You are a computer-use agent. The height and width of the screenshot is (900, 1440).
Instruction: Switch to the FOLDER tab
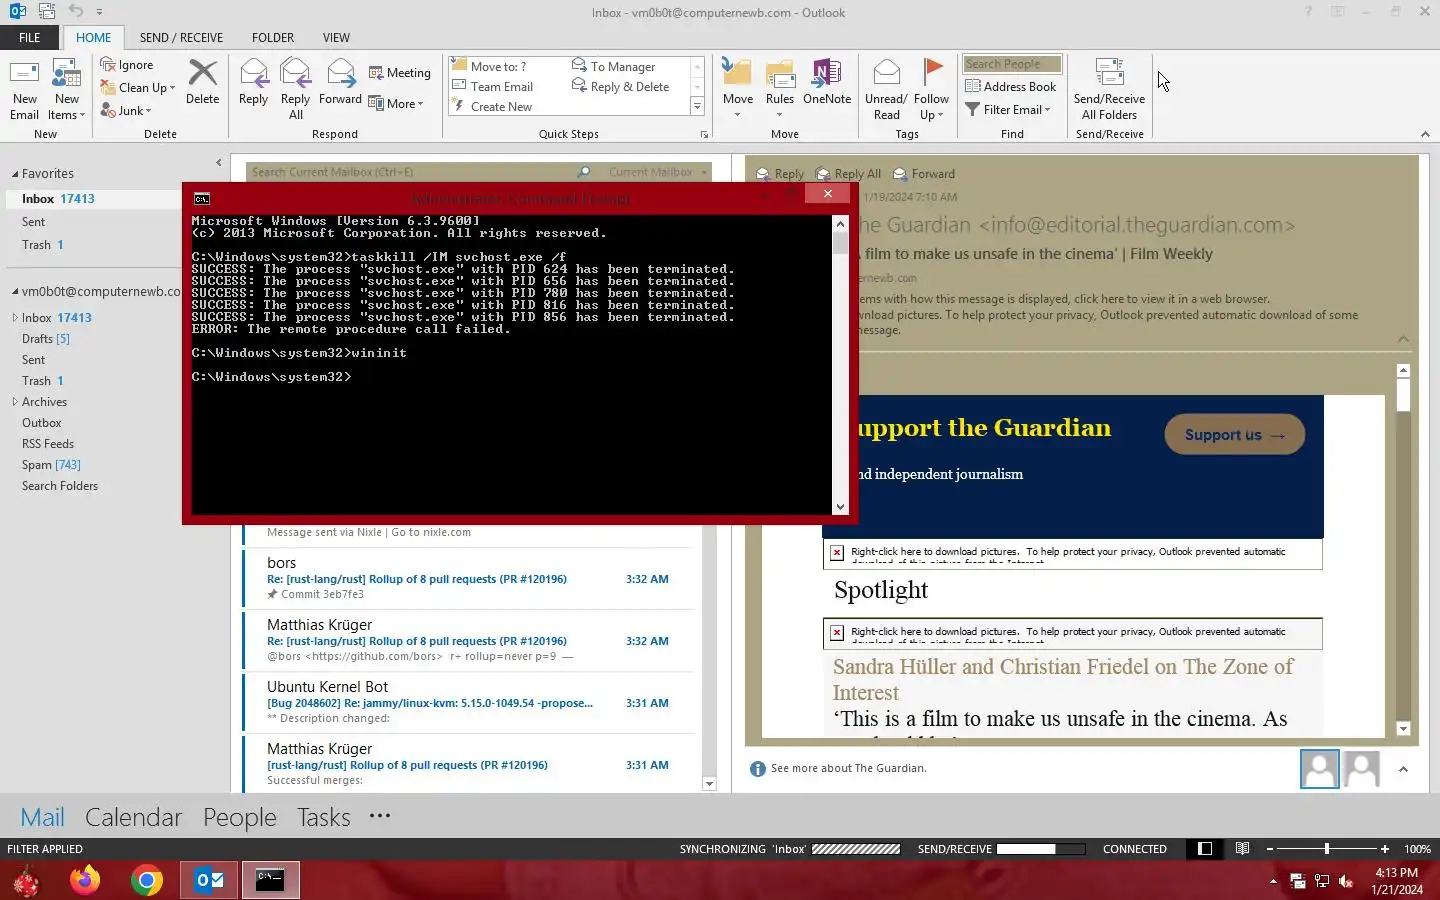(273, 38)
